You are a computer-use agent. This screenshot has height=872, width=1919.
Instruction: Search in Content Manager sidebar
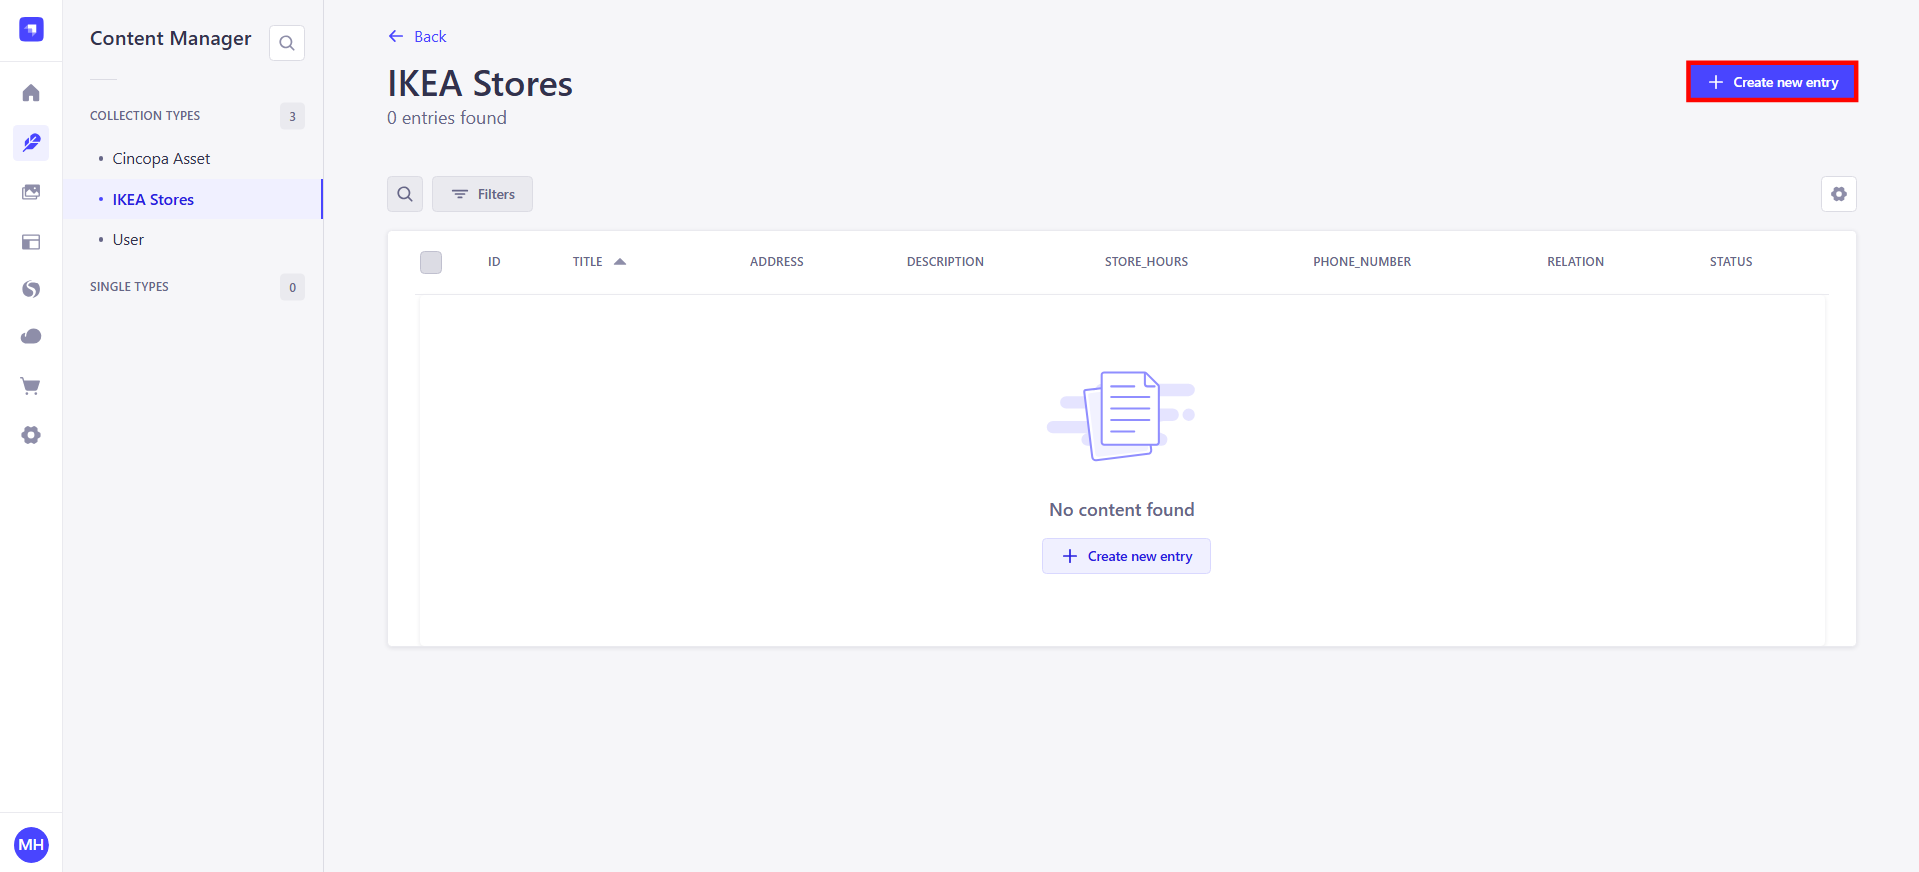coord(287,43)
